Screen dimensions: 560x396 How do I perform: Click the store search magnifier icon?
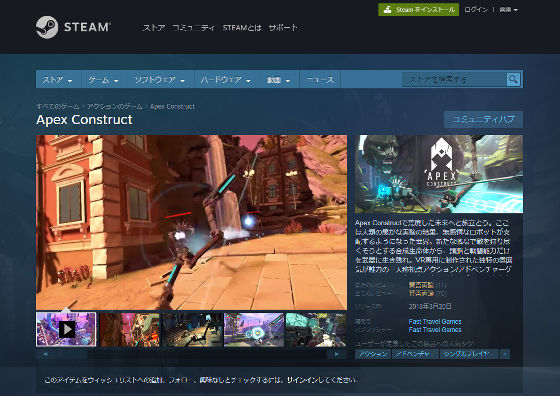click(513, 79)
